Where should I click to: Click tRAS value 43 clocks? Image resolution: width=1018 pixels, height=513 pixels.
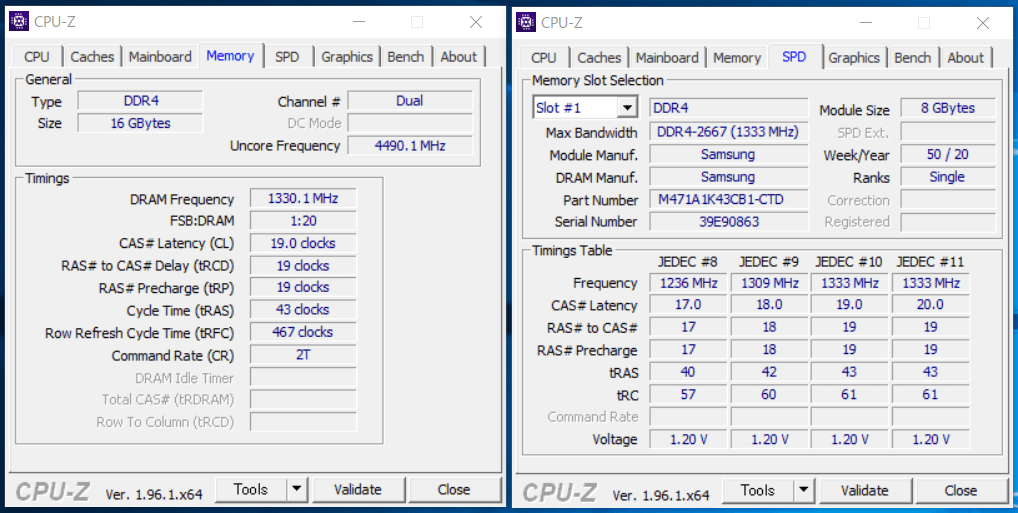point(303,310)
